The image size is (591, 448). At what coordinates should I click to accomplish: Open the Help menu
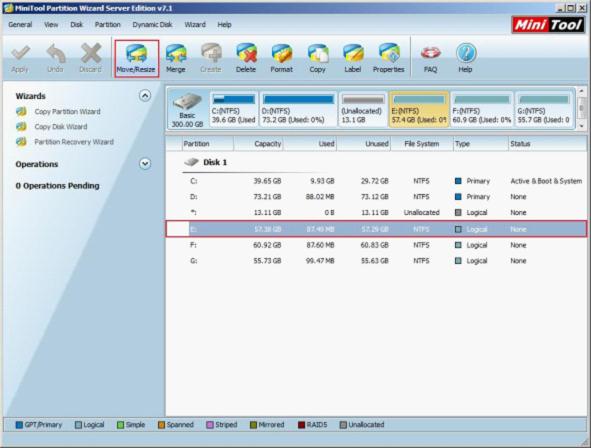[224, 24]
